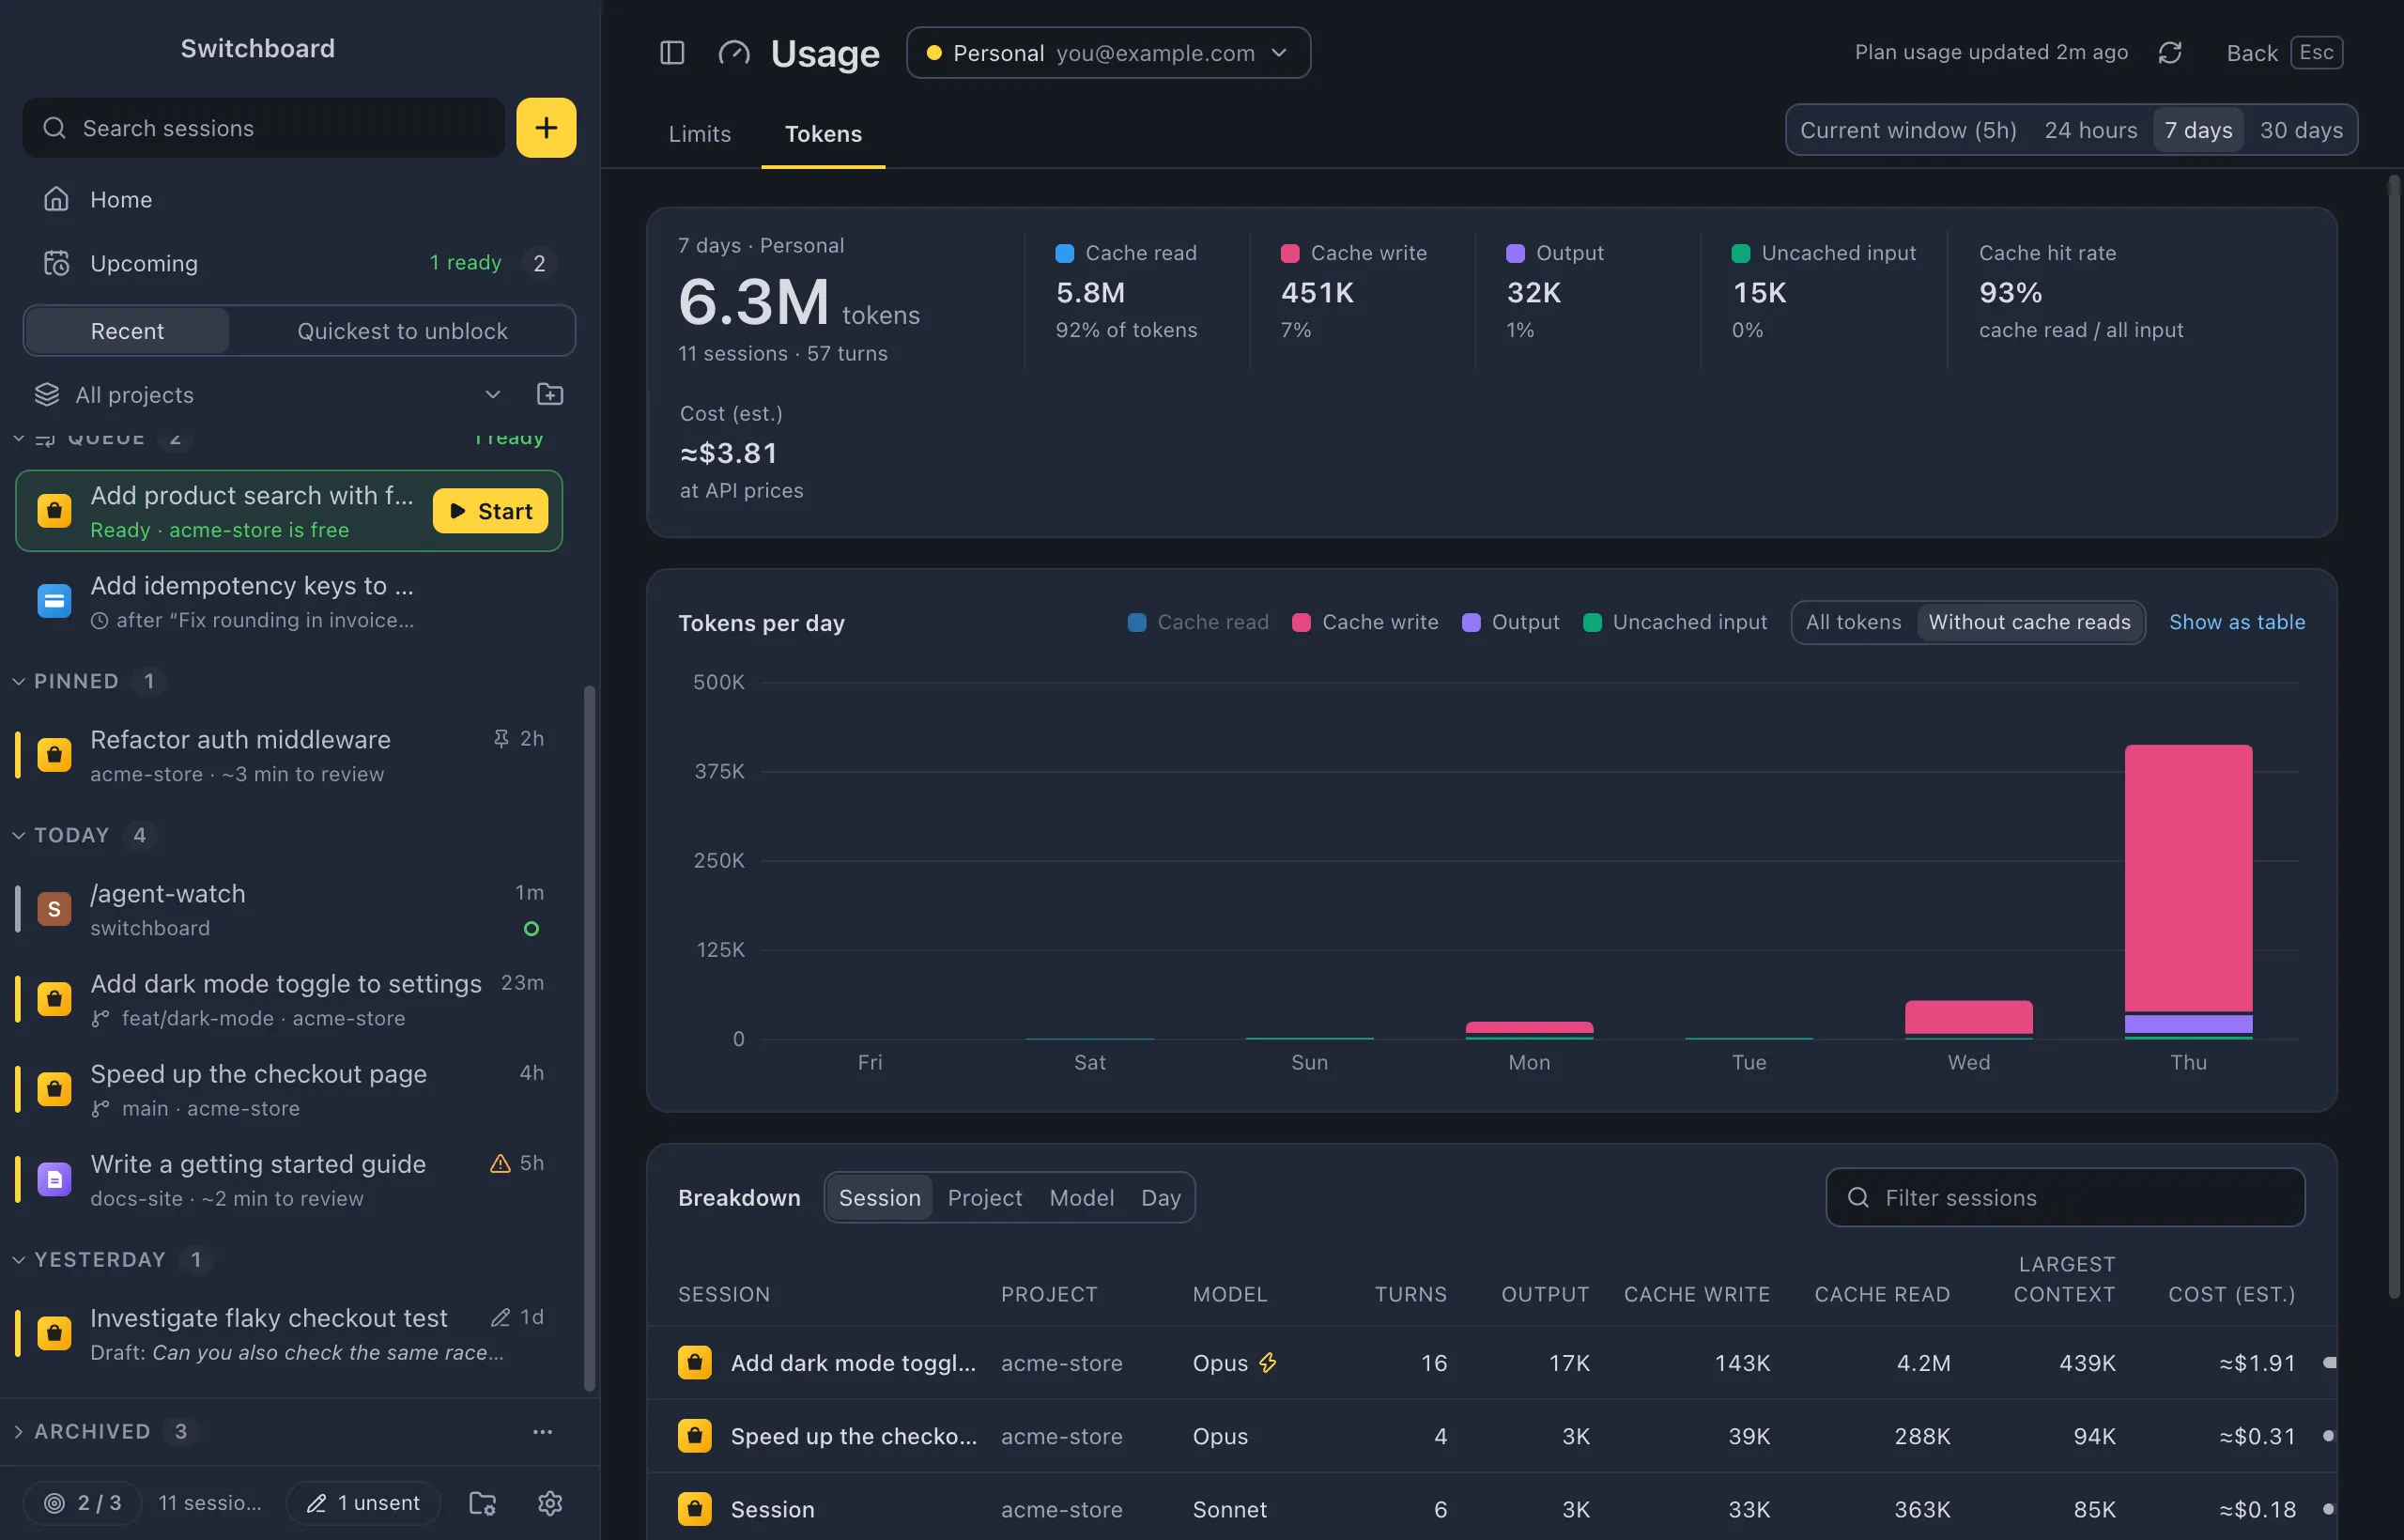Image resolution: width=2404 pixels, height=1540 pixels.
Task: Open the 1 unsent drafts button
Action: [x=363, y=1502]
